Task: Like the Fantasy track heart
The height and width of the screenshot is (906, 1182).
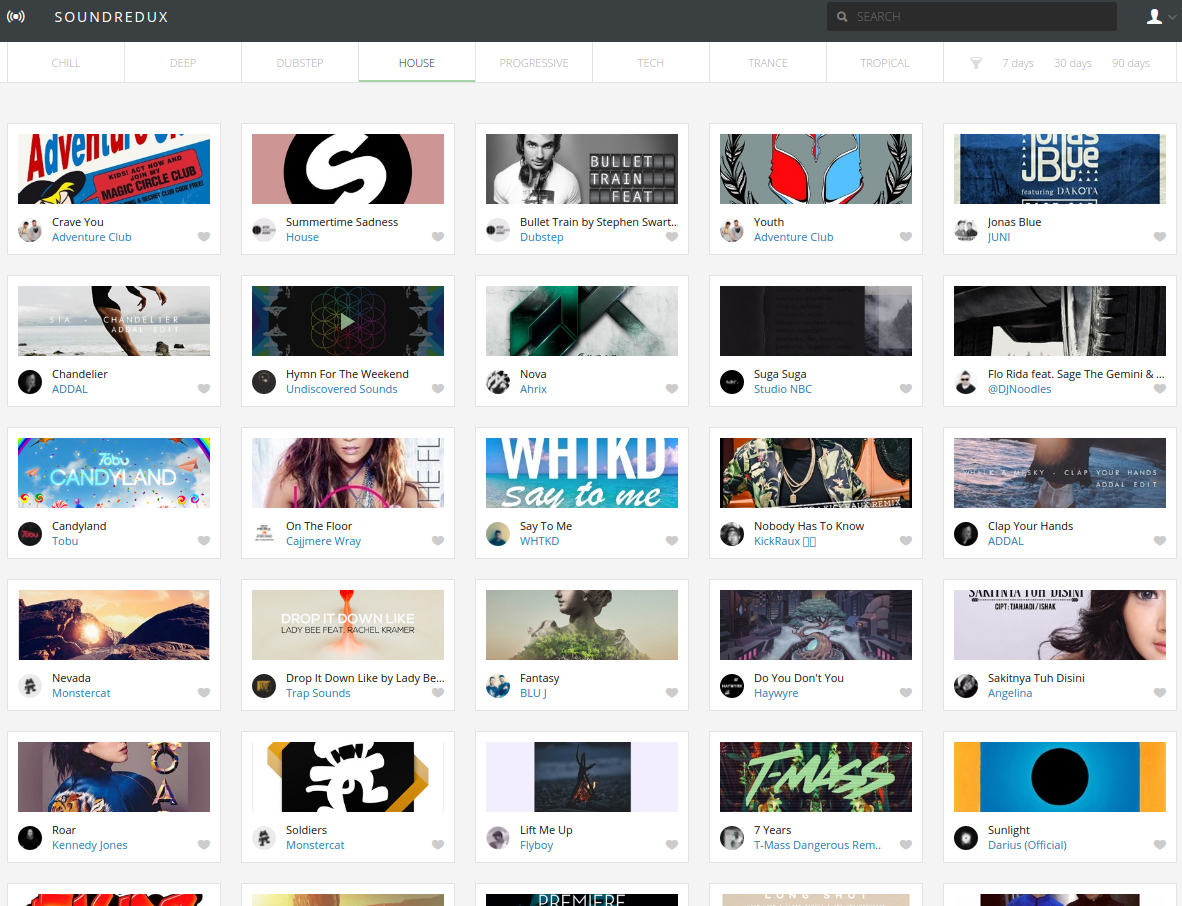Action: [x=672, y=693]
